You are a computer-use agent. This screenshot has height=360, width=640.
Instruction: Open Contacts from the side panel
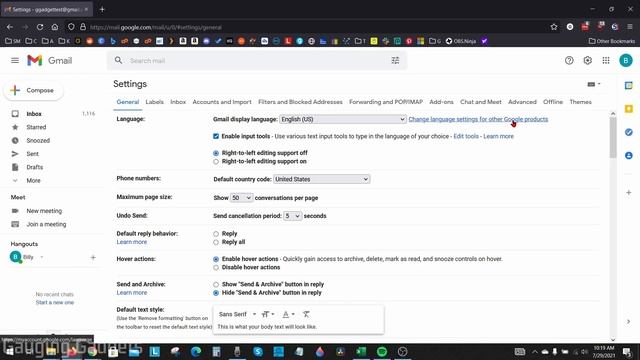click(629, 156)
